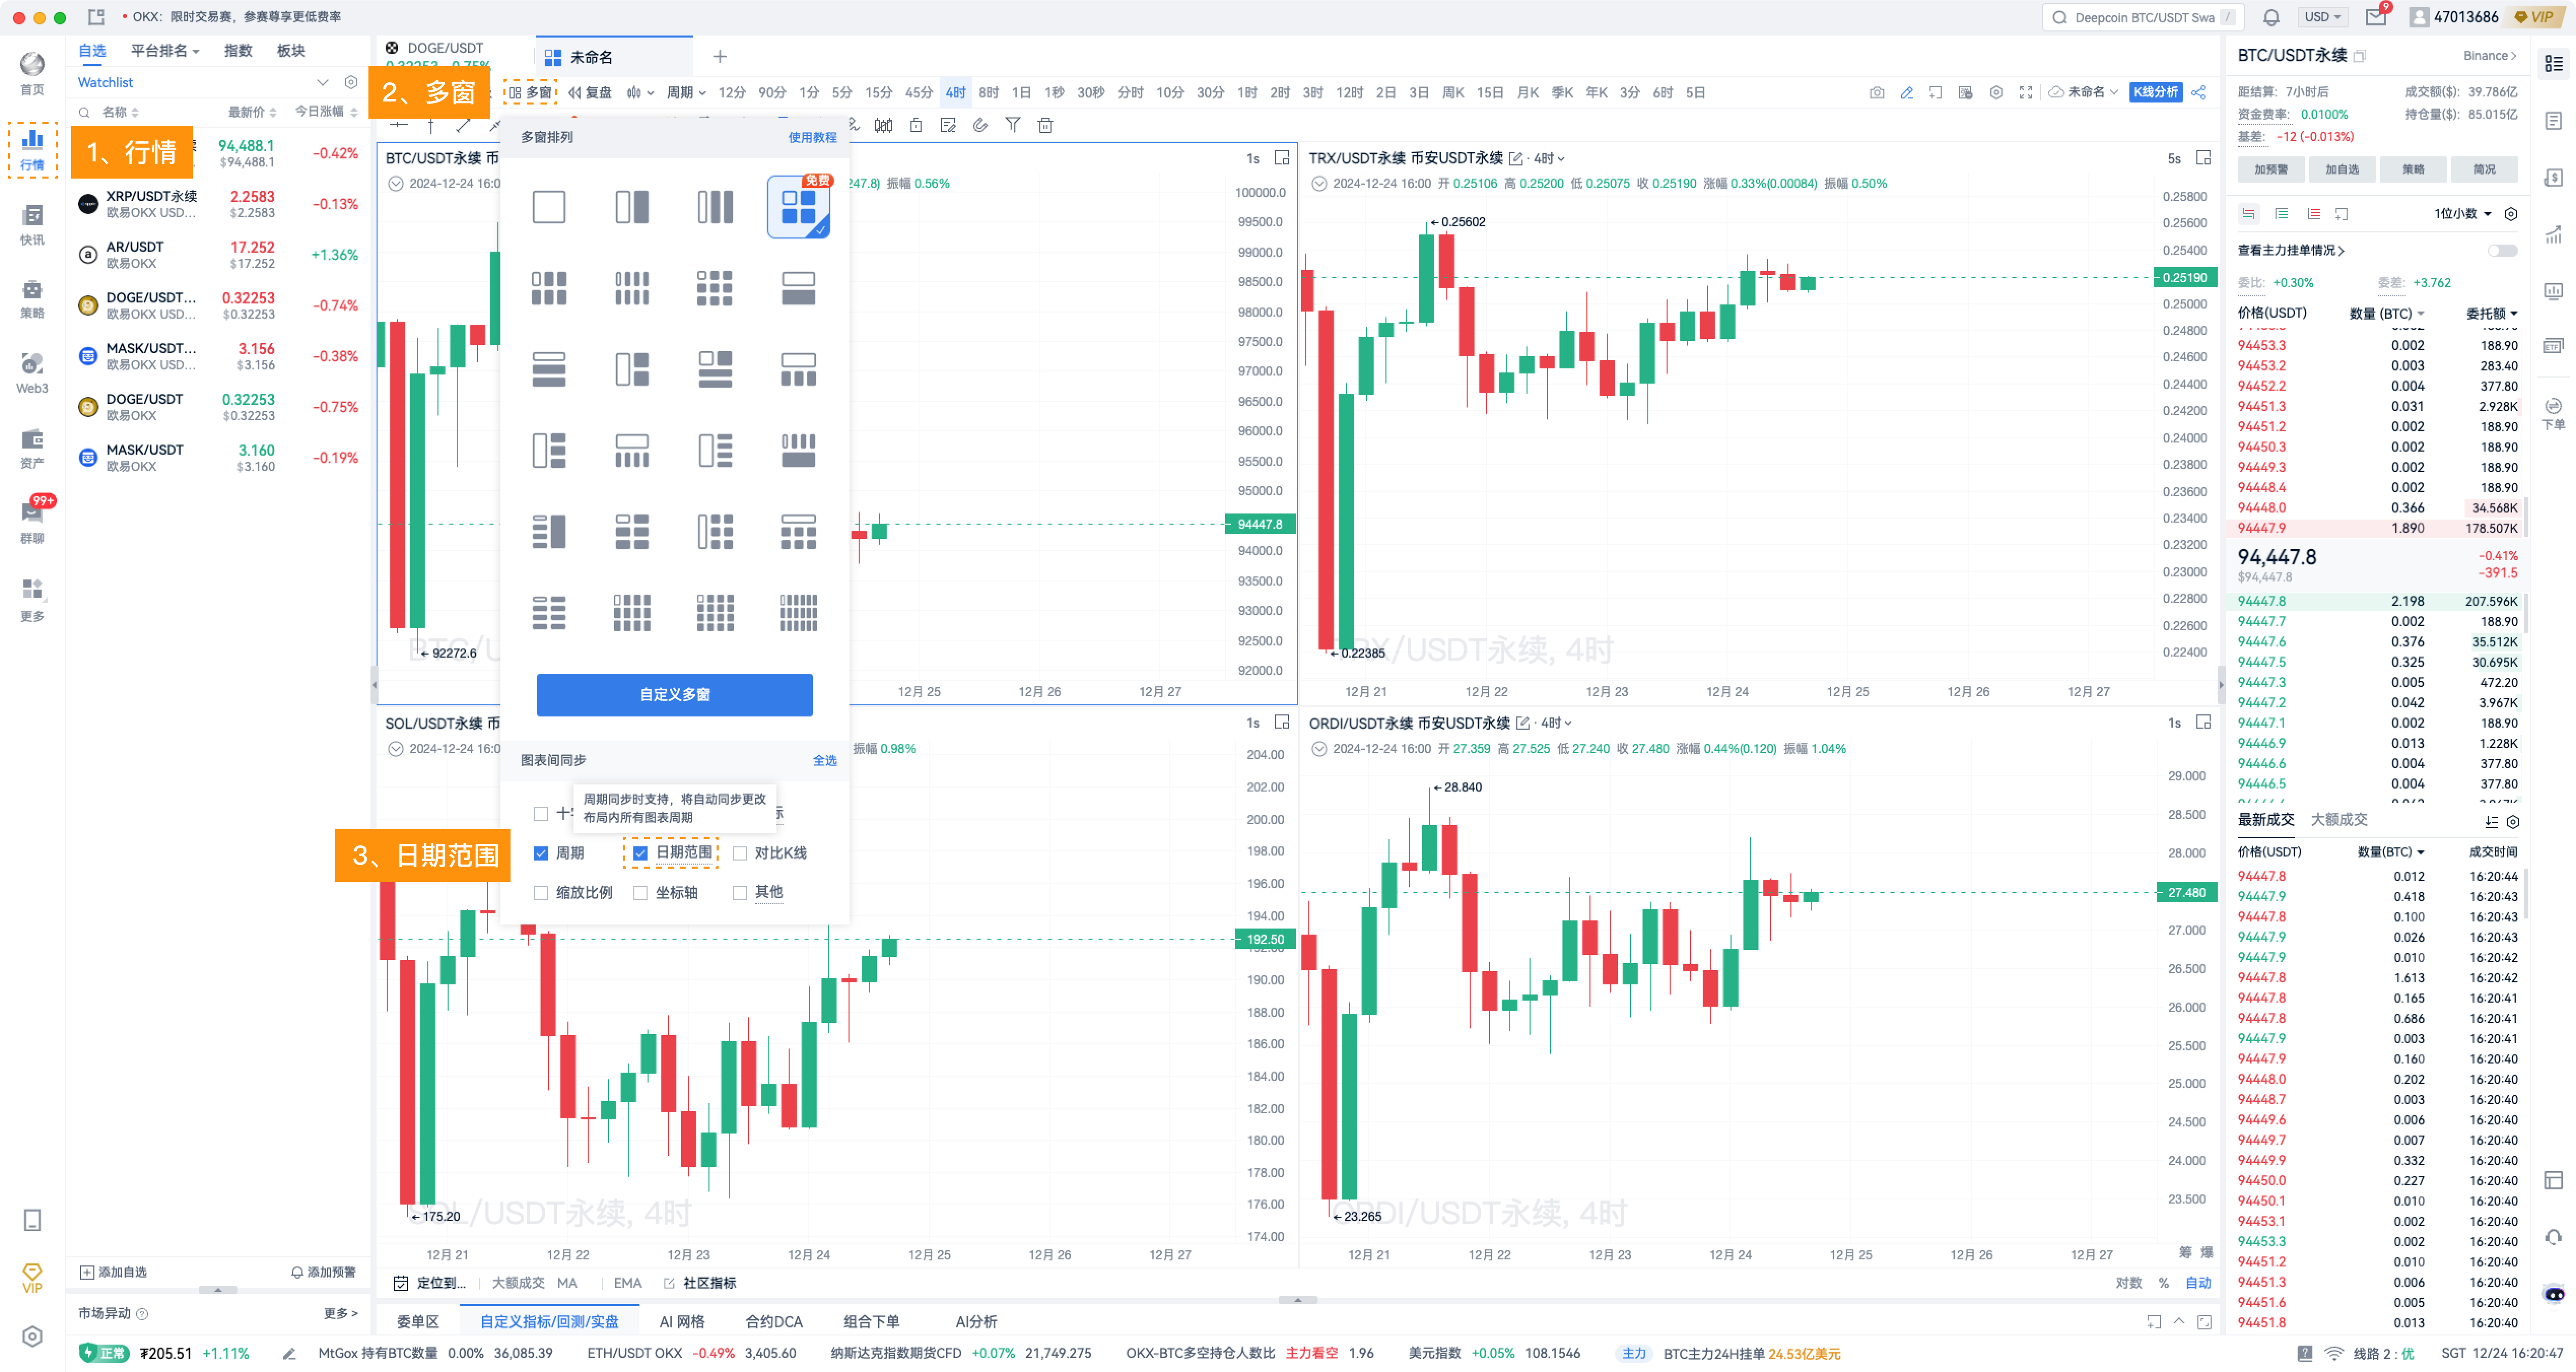Open the 首页 home sidebar icon
This screenshot has width=2576, height=1372.
[x=32, y=73]
